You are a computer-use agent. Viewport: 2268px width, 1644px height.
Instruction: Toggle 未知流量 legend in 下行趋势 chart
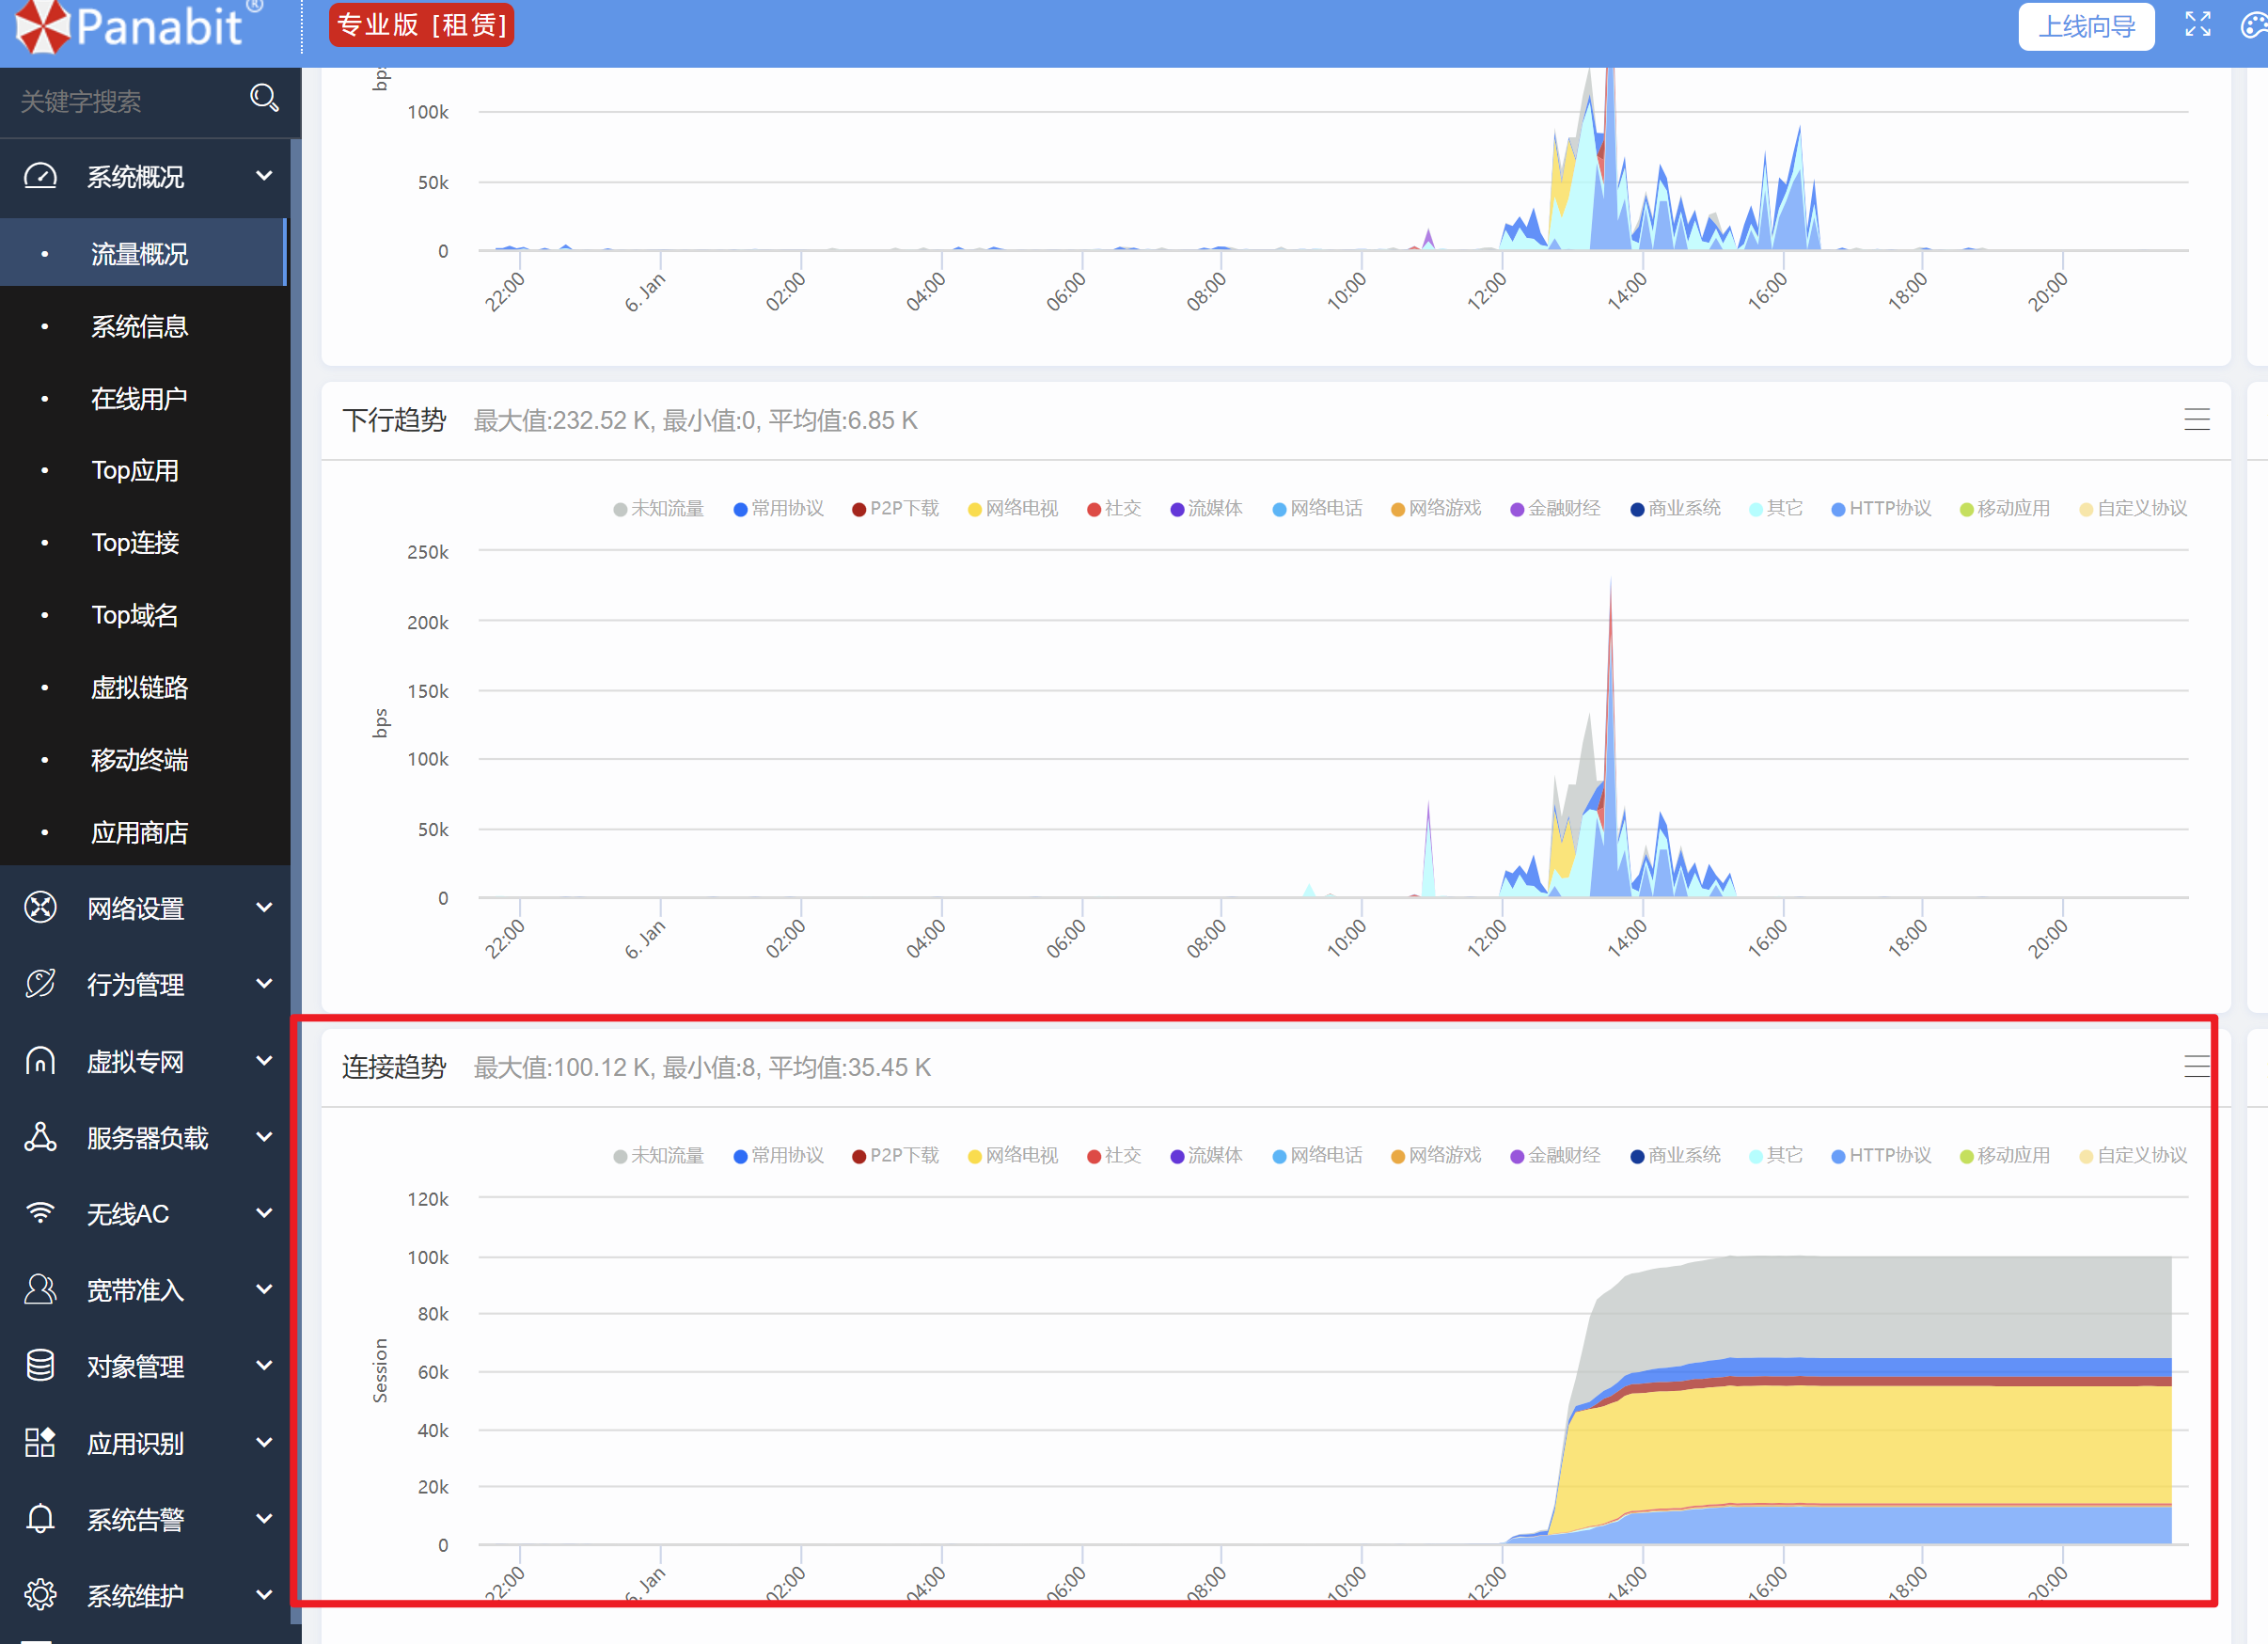tap(659, 509)
